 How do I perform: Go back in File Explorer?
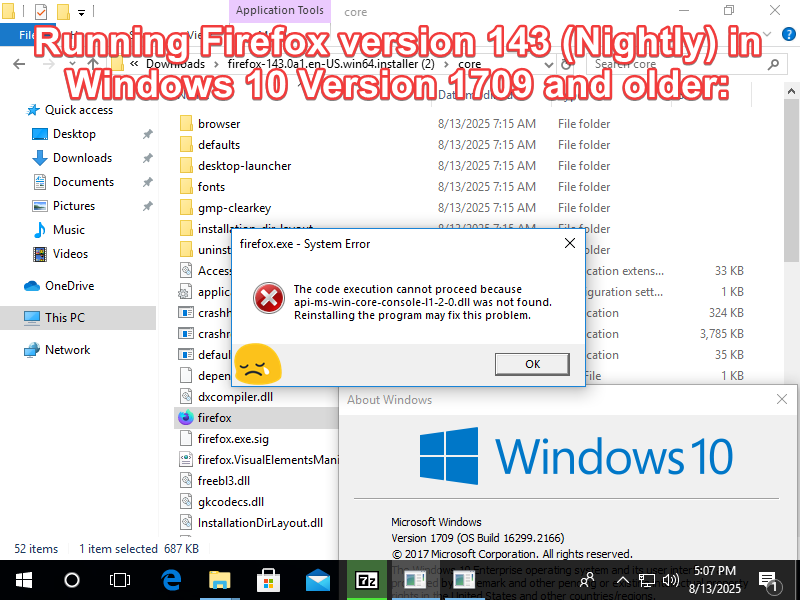19,64
